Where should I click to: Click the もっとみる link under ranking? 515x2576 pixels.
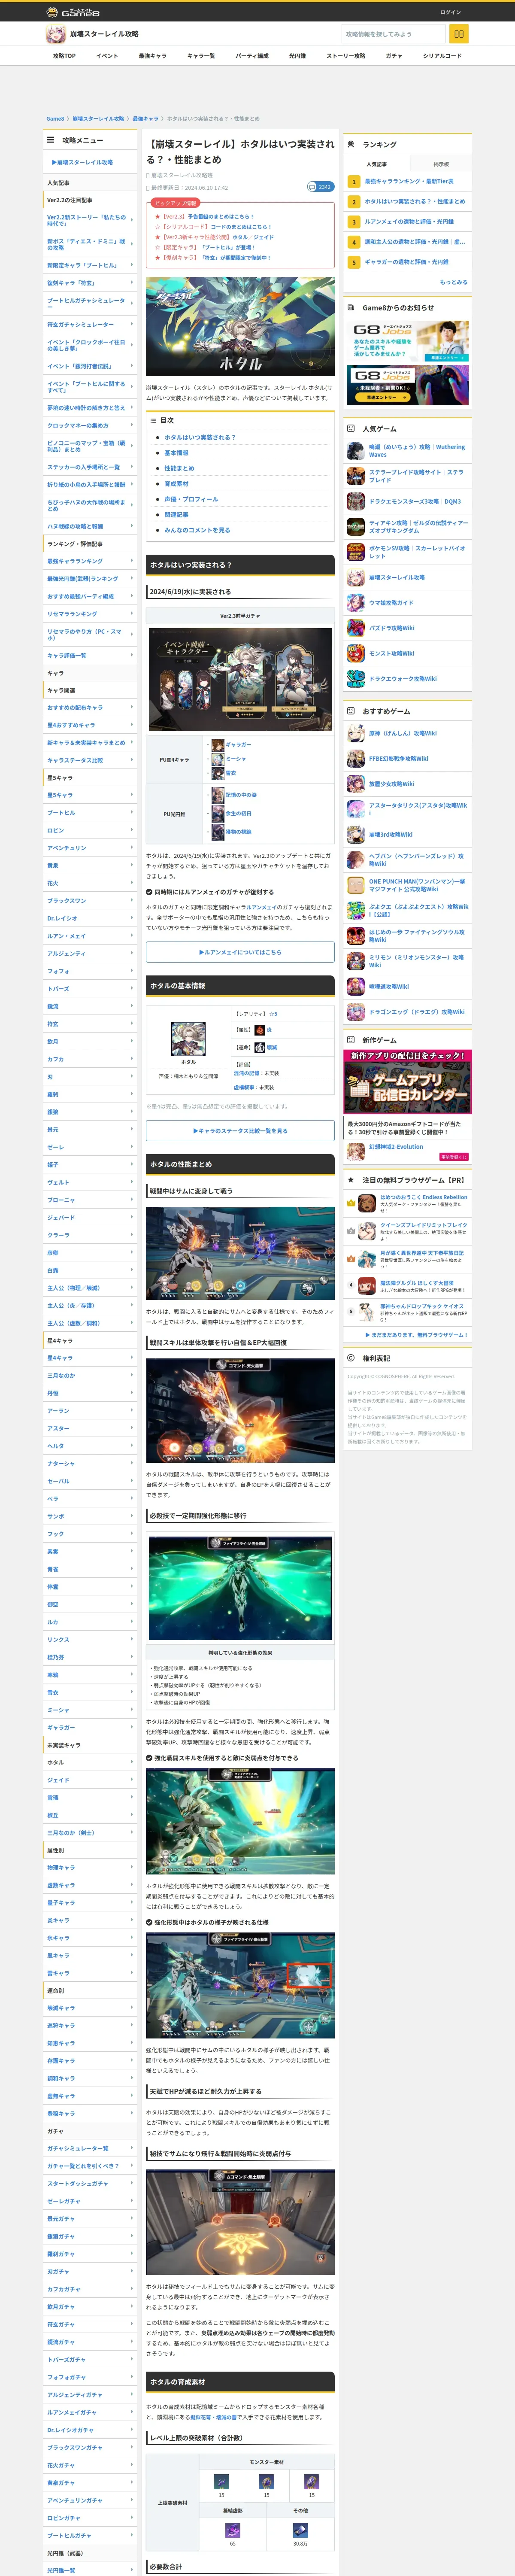[x=453, y=282]
